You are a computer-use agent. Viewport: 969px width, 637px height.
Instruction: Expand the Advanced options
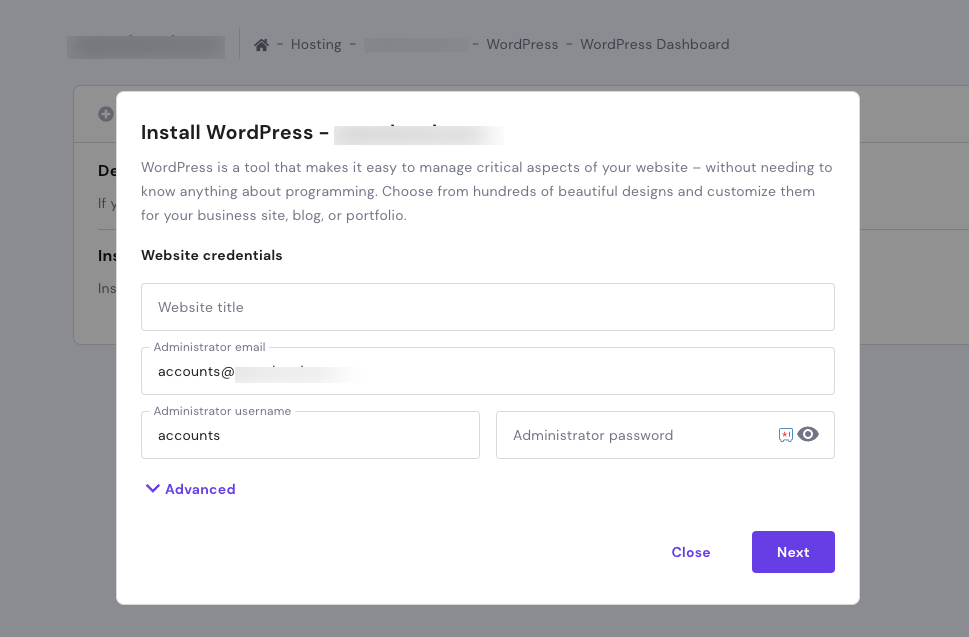tap(190, 489)
